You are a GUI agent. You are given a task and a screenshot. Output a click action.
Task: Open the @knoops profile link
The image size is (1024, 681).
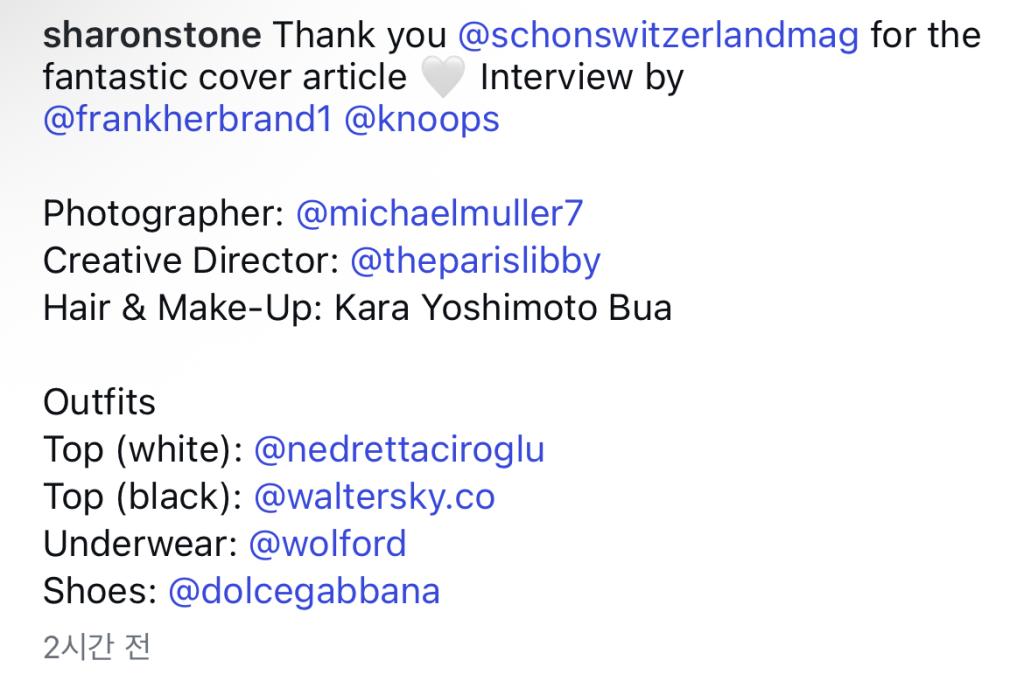pyautogui.click(x=422, y=121)
